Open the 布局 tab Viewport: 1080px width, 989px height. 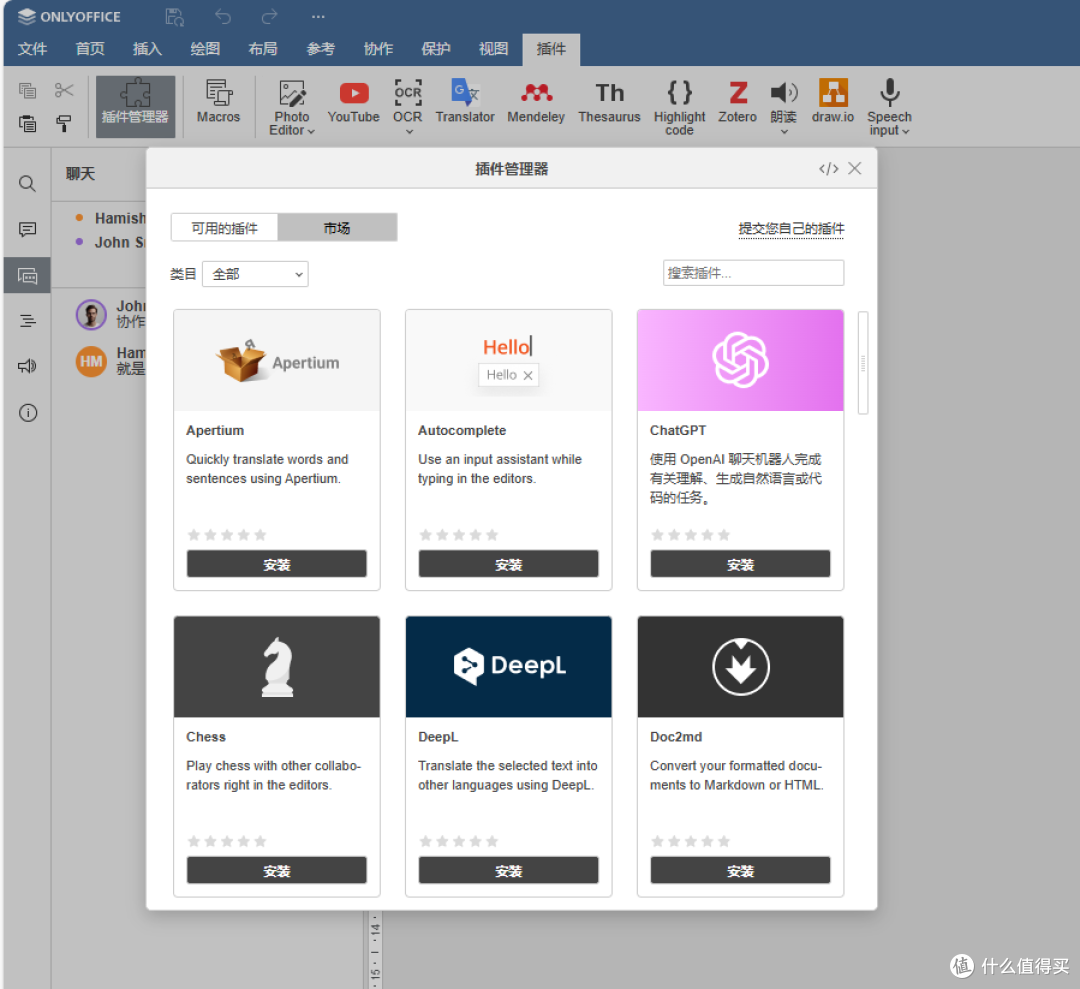click(x=263, y=49)
